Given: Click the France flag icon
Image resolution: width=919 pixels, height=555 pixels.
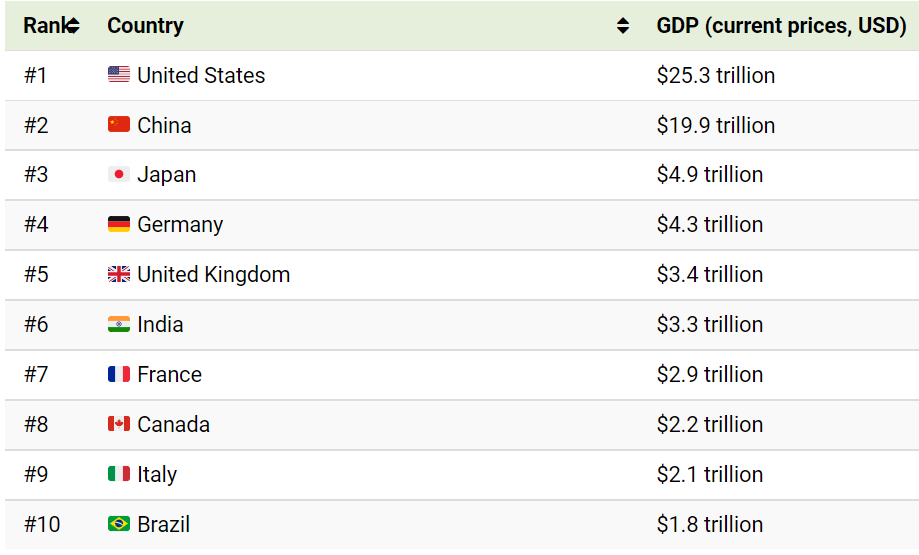Looking at the screenshot, I should [119, 374].
